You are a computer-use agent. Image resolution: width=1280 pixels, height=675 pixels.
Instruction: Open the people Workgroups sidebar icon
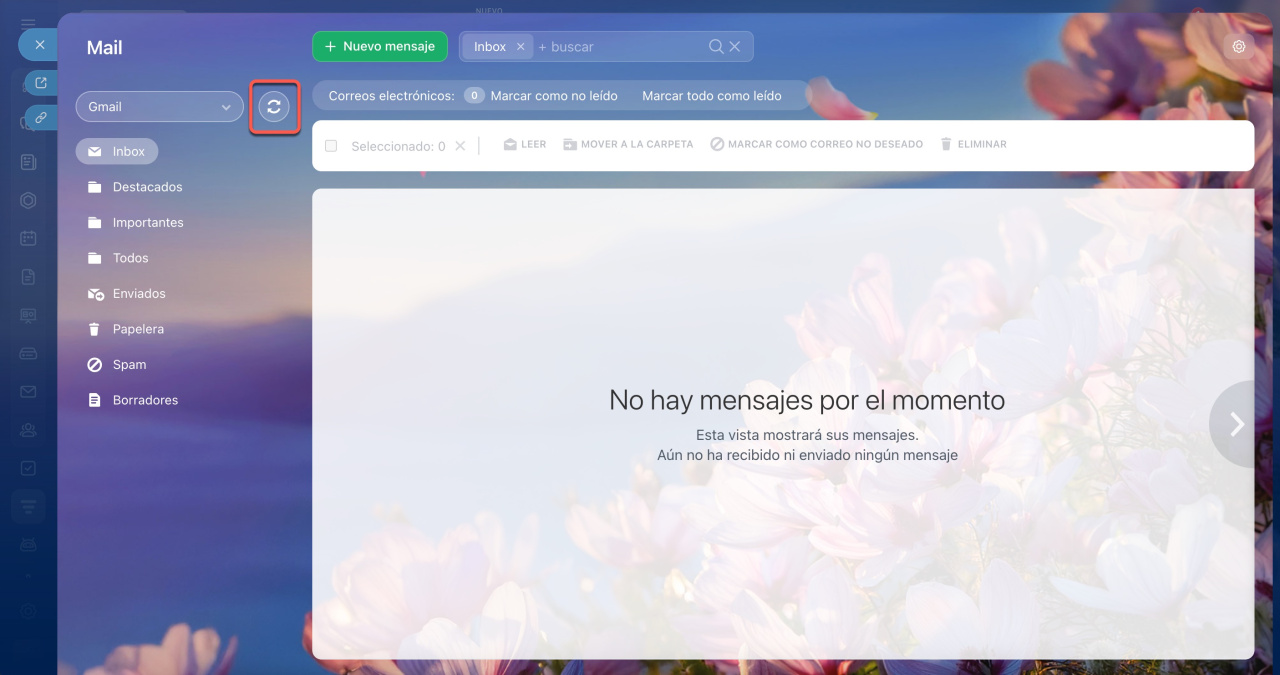28,430
